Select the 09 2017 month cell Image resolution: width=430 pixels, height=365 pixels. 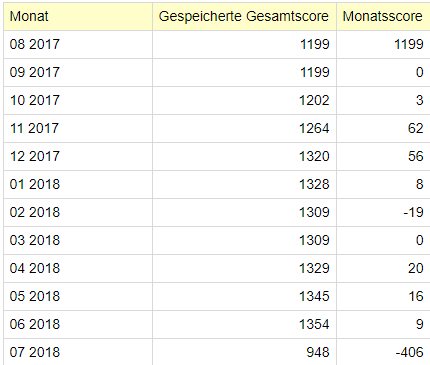tap(78, 72)
